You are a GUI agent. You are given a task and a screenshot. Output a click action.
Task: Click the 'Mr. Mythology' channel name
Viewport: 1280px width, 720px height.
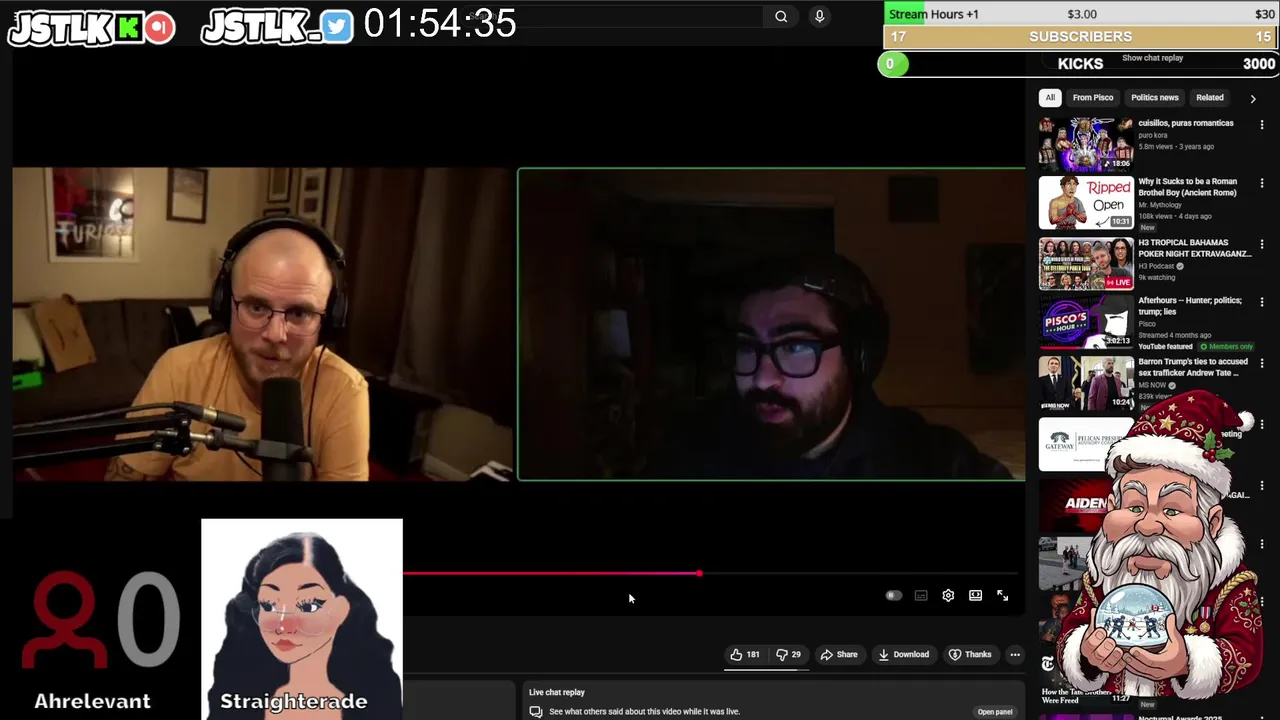coord(1160,205)
